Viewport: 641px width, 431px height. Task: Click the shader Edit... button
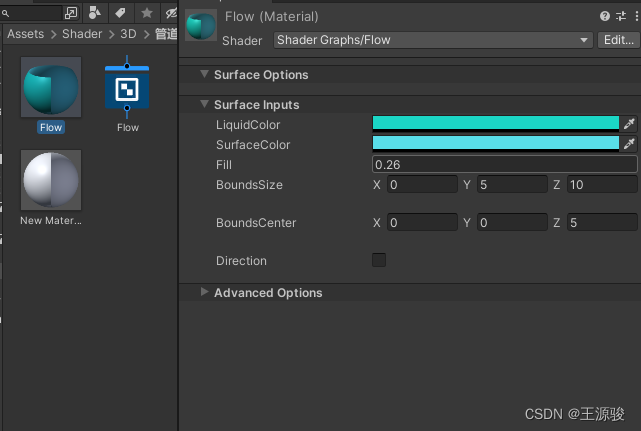(x=617, y=40)
